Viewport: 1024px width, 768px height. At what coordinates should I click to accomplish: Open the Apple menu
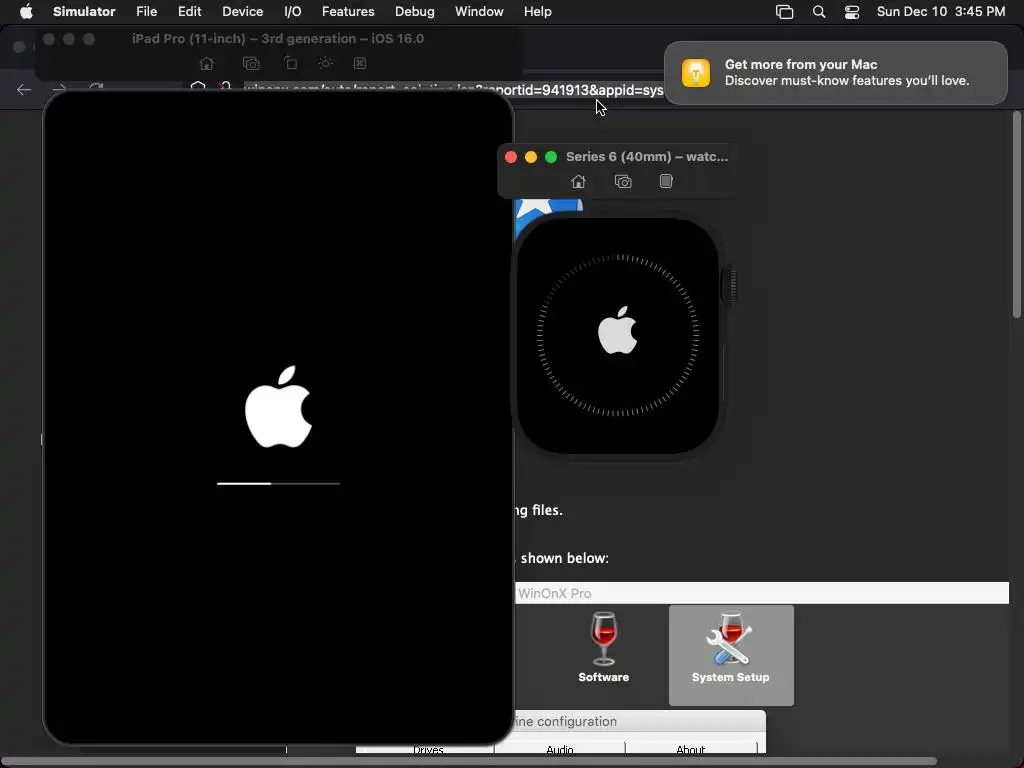click(x=26, y=11)
